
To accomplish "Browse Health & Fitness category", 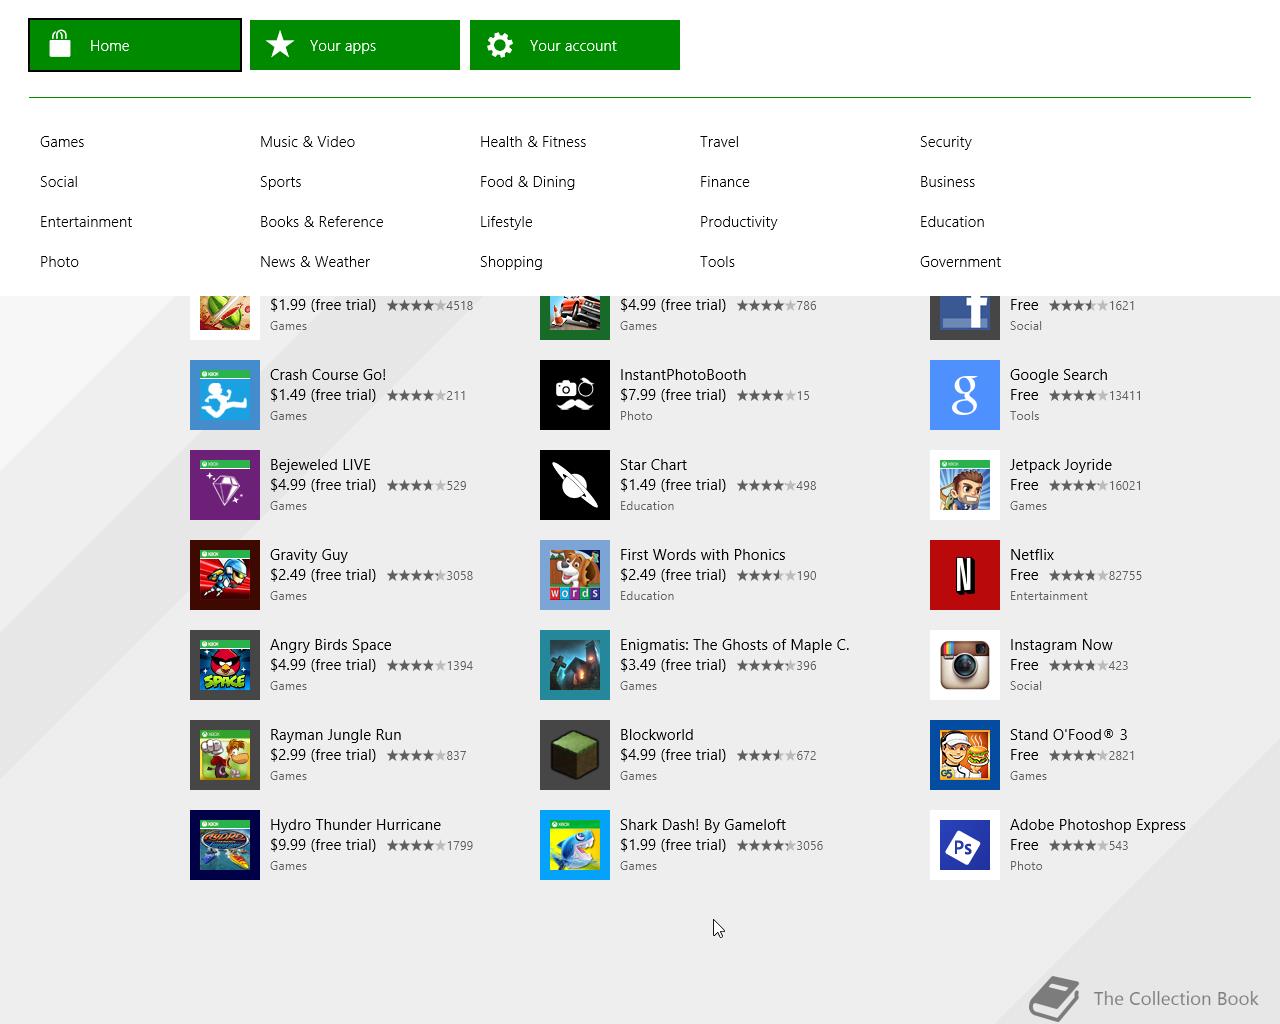I will coord(533,142).
